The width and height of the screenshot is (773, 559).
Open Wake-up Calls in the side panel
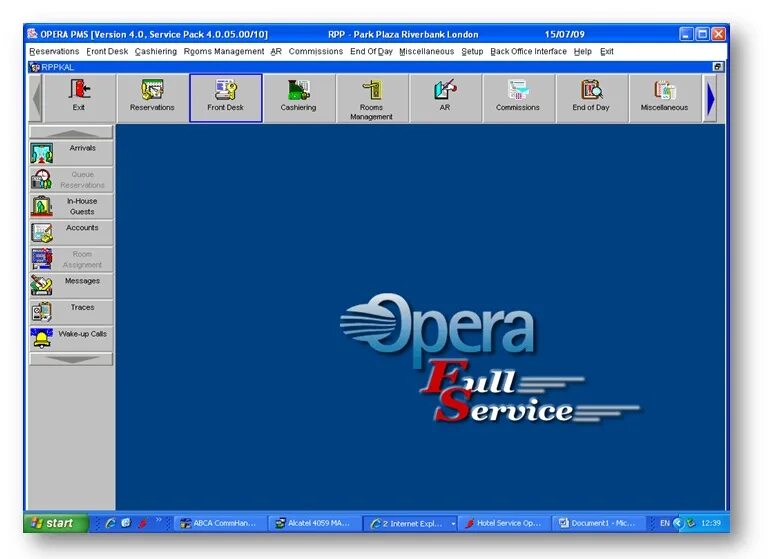click(x=71, y=339)
